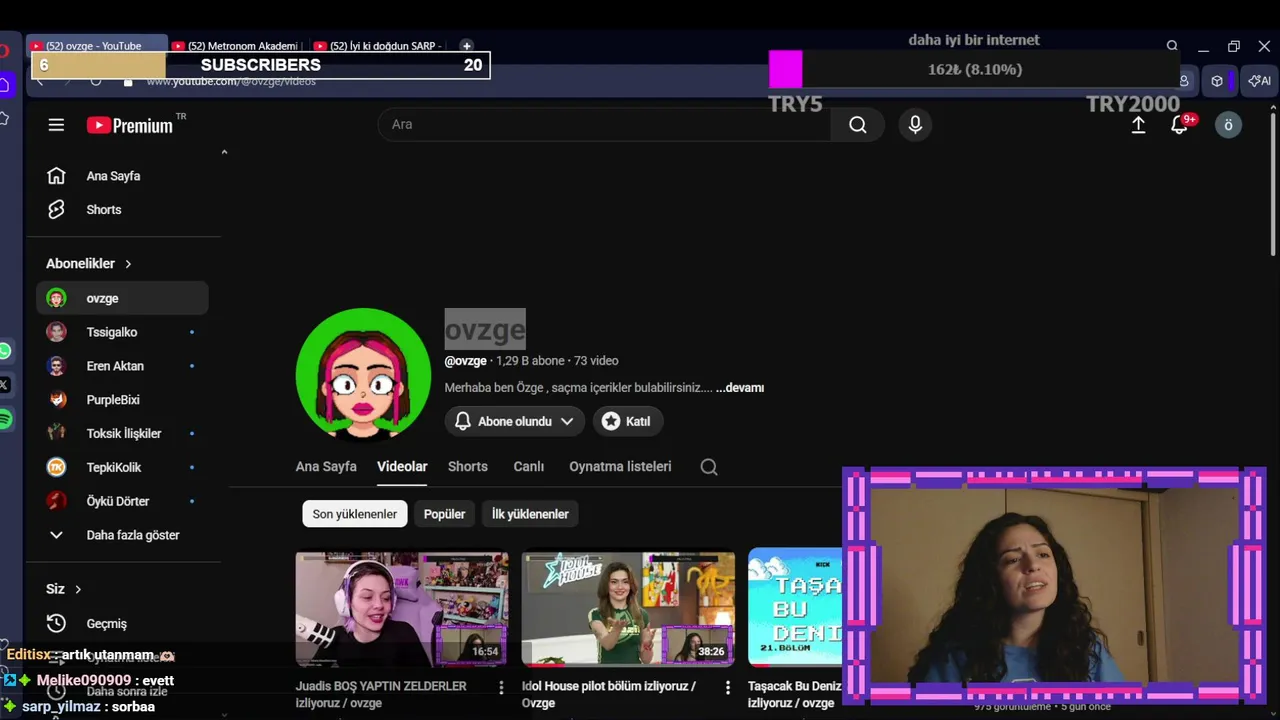Switch to the Metronom Akademi browser tab

236,46
